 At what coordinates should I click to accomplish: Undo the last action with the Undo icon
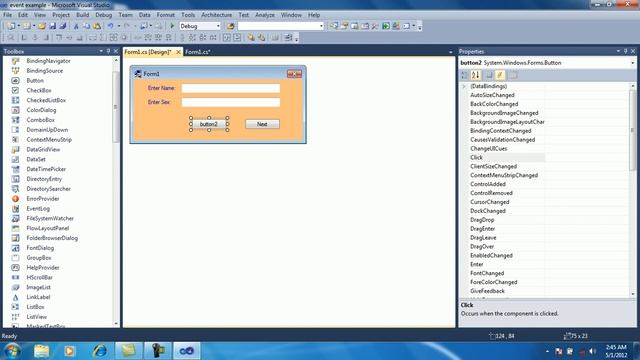point(110,26)
